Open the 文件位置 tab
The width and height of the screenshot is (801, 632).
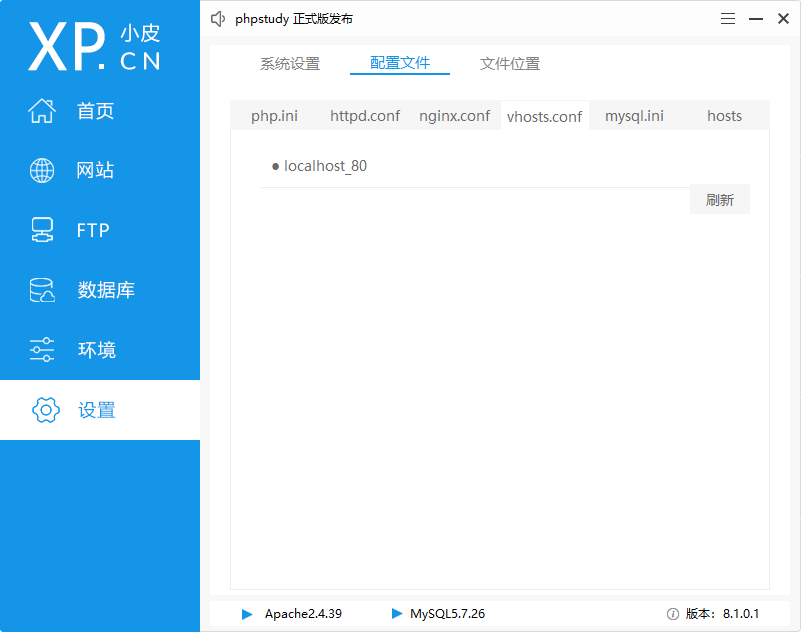pyautogui.click(x=508, y=62)
